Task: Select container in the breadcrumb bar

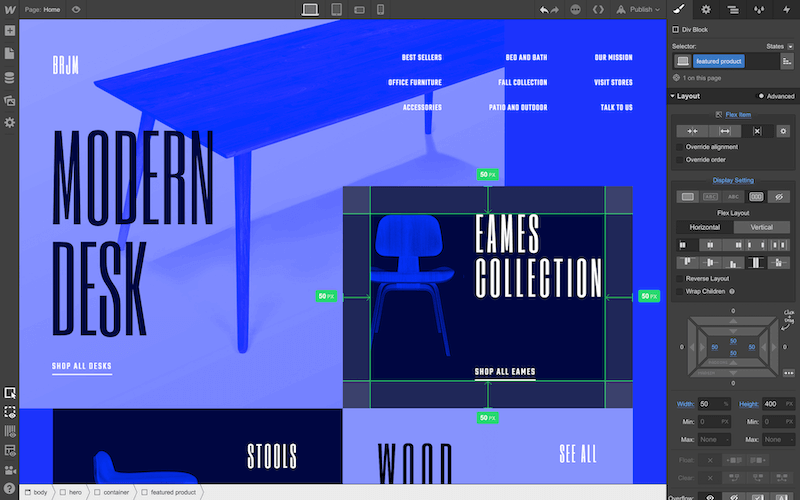Action: 111,492
